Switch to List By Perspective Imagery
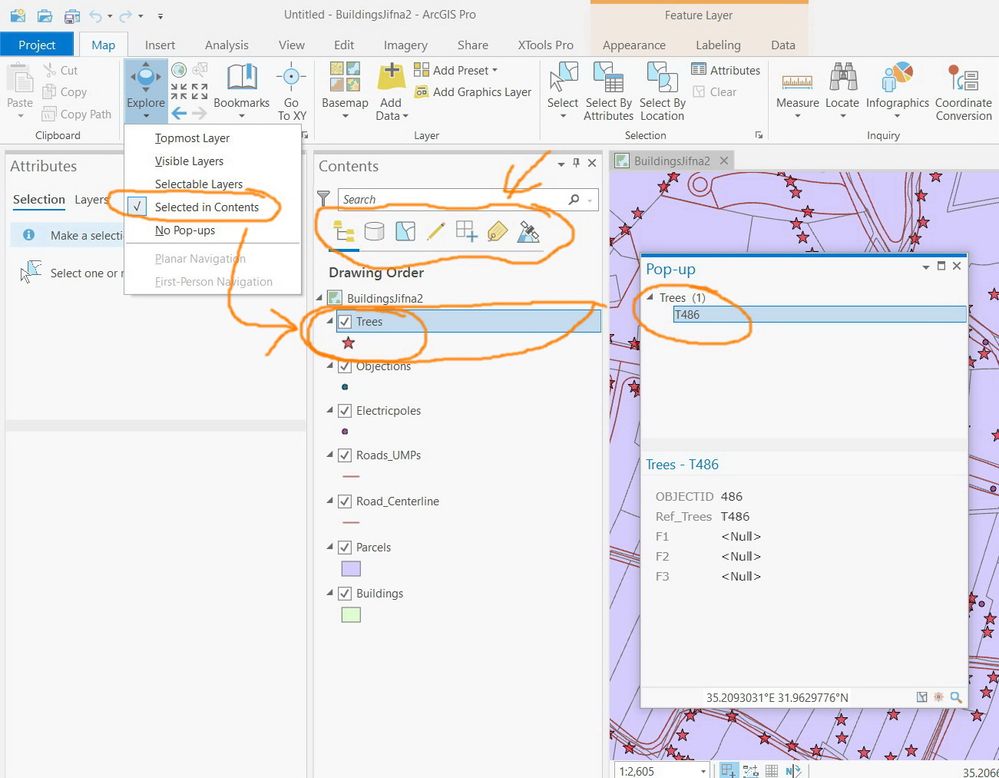Image resolution: width=999 pixels, height=778 pixels. point(528,231)
